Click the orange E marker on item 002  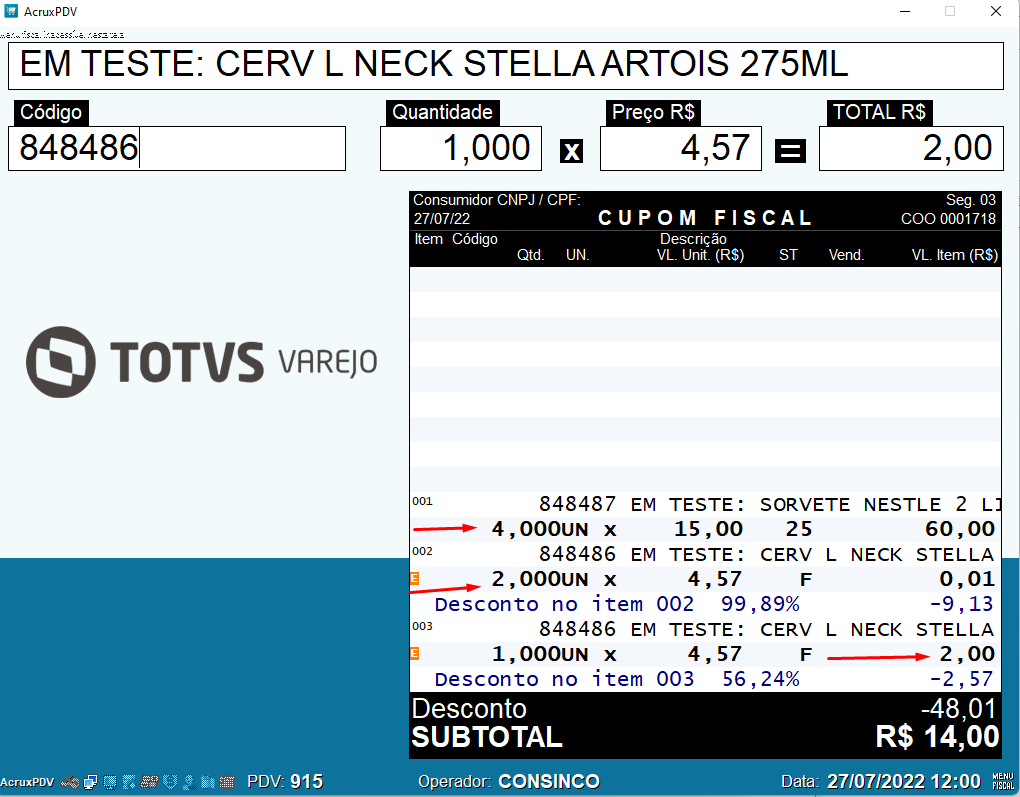click(x=414, y=578)
